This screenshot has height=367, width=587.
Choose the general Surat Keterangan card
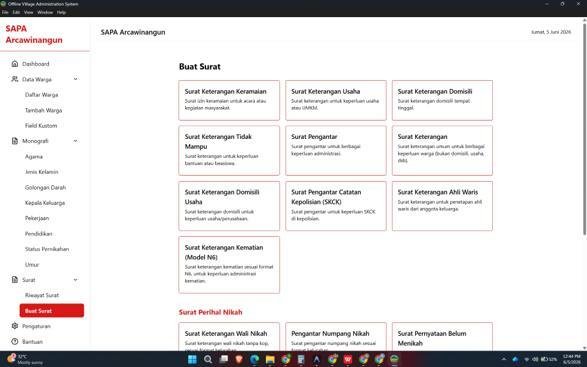(442, 151)
